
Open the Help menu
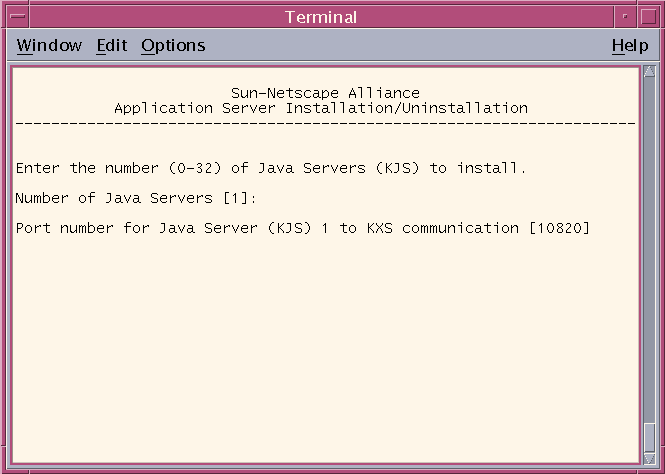[x=630, y=45]
